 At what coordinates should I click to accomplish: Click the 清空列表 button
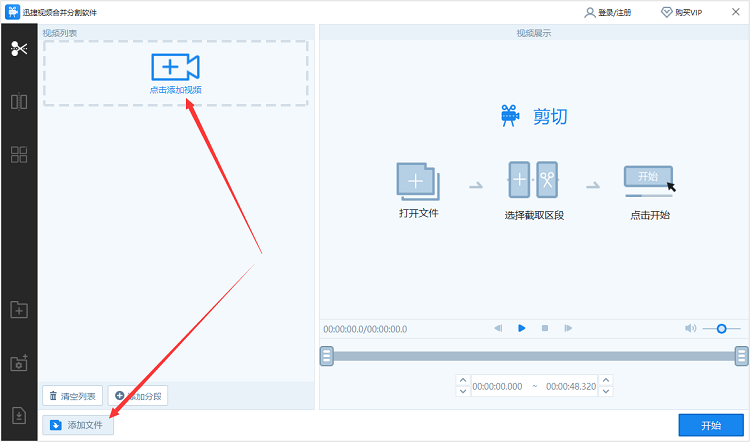73,396
